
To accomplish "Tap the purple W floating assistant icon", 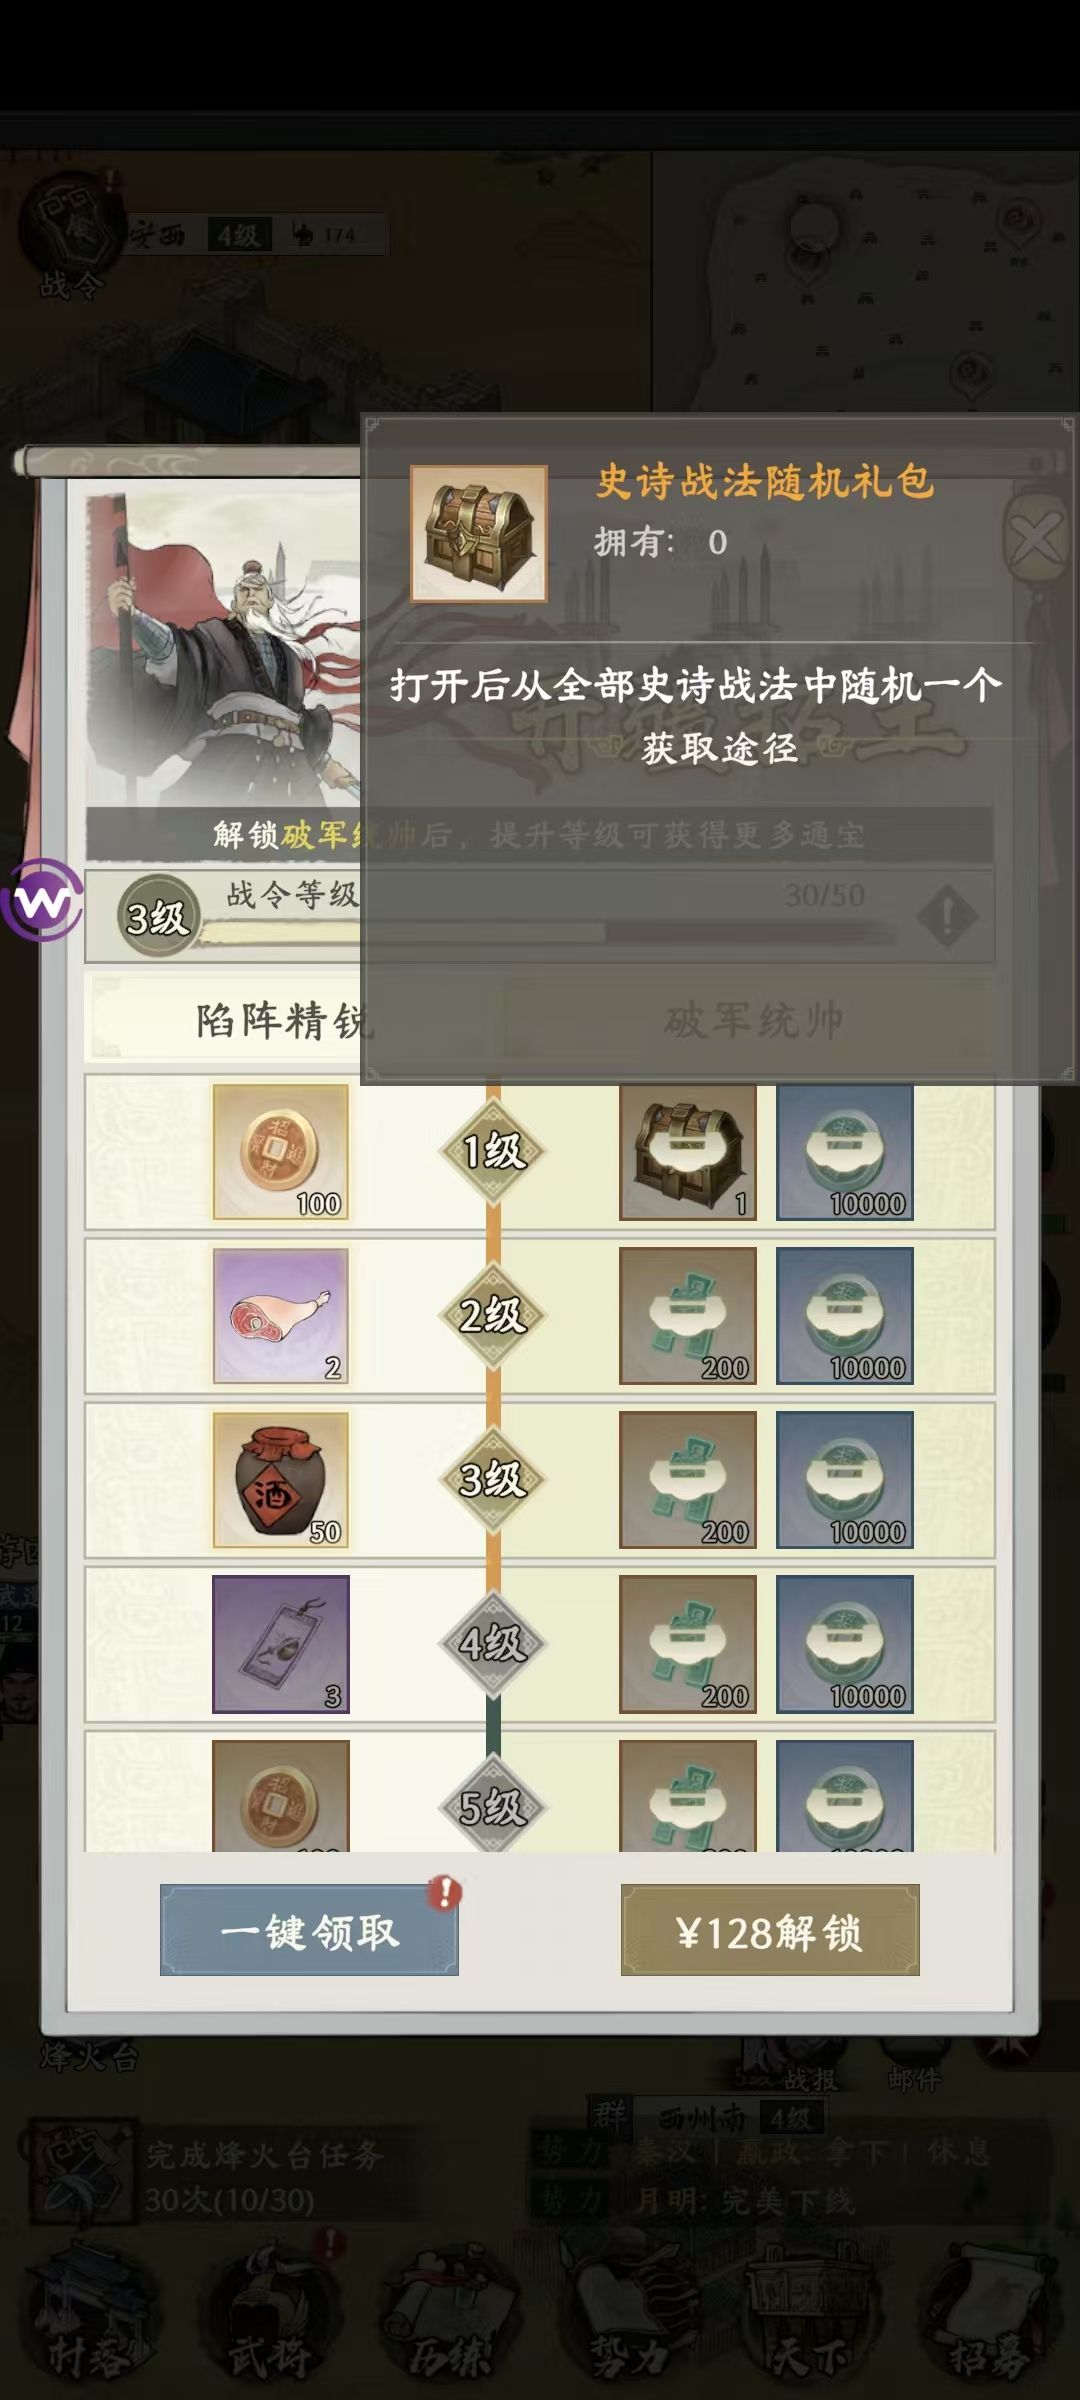I will coord(42,901).
